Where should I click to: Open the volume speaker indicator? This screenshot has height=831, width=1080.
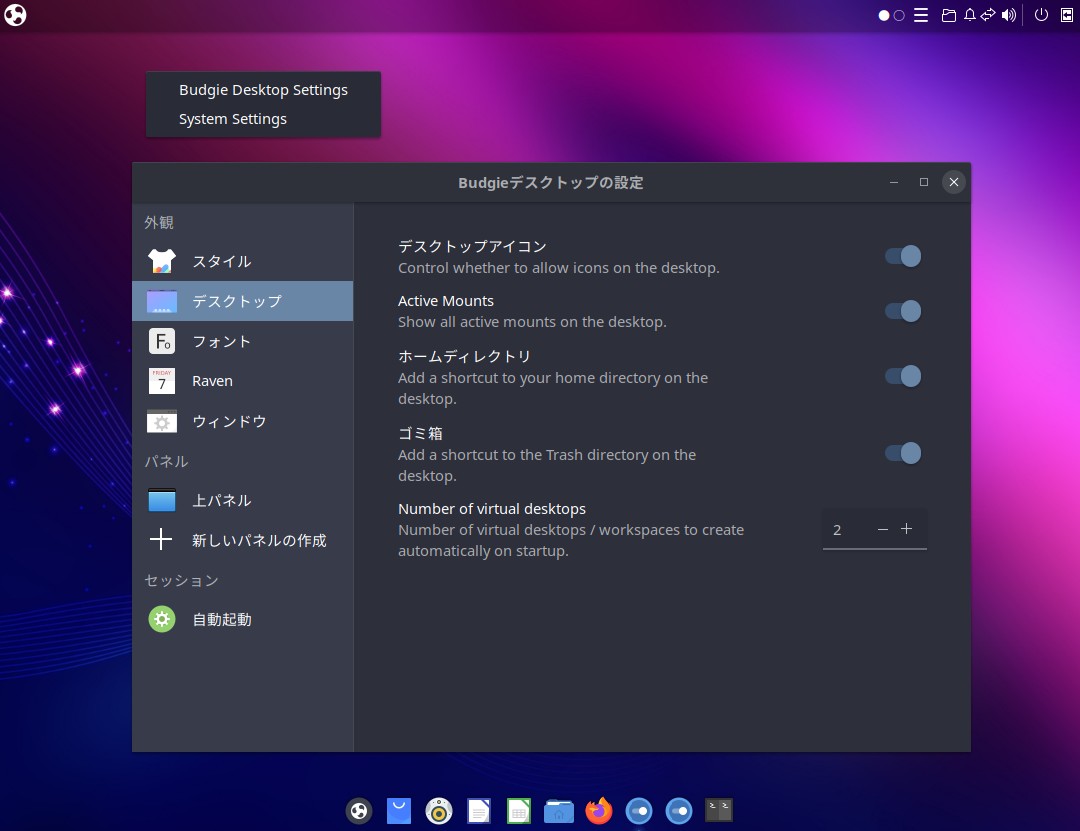click(1008, 15)
